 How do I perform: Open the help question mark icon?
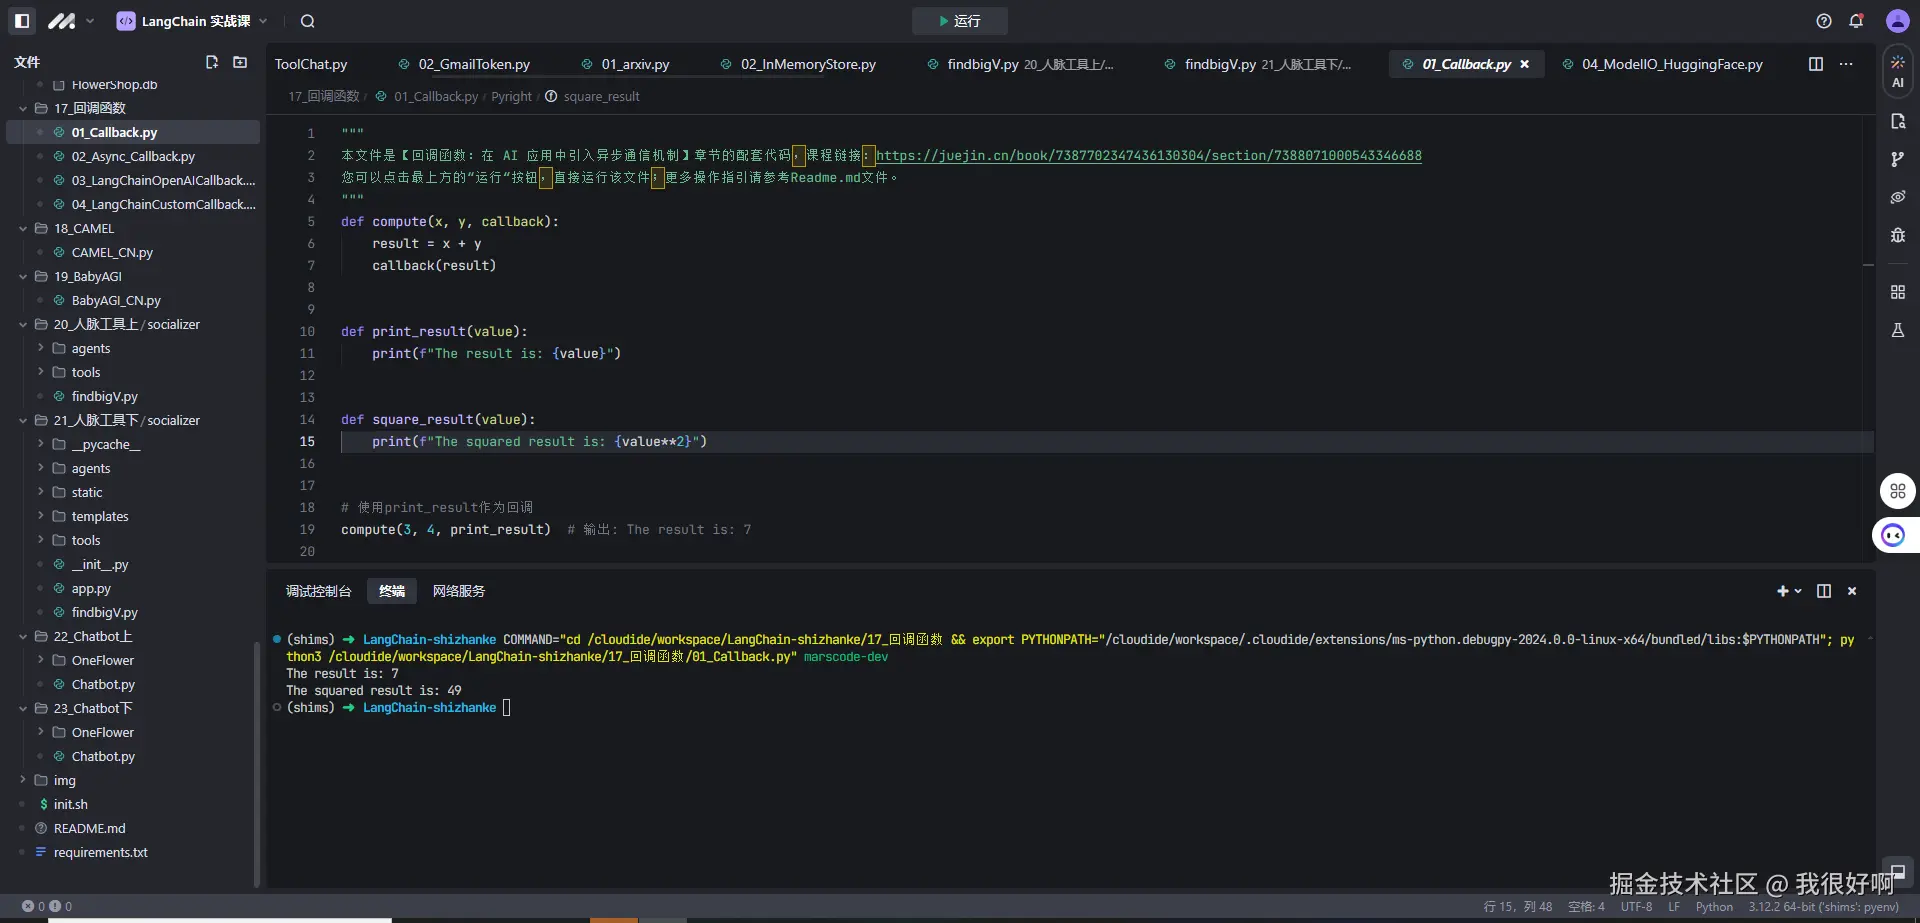click(x=1824, y=21)
